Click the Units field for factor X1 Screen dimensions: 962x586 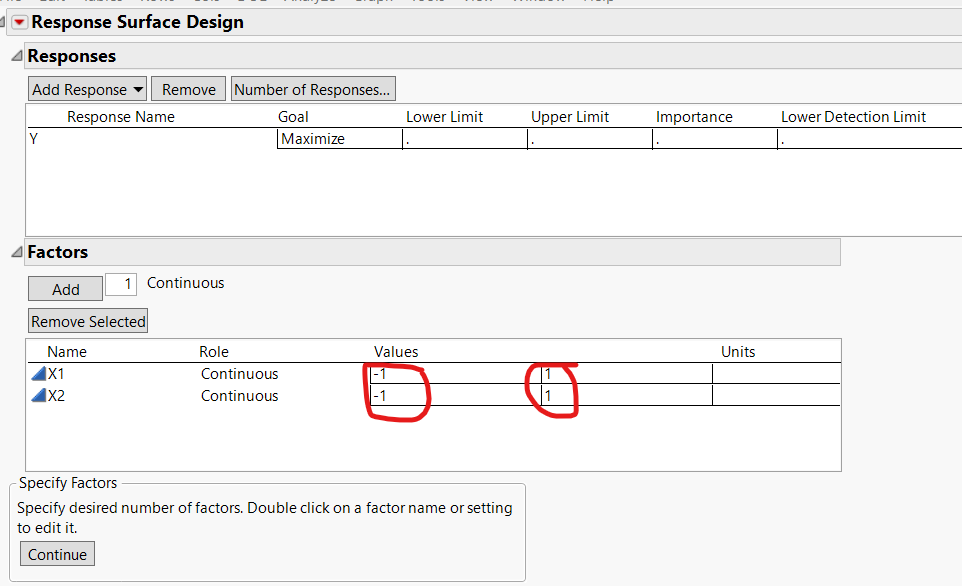click(775, 373)
